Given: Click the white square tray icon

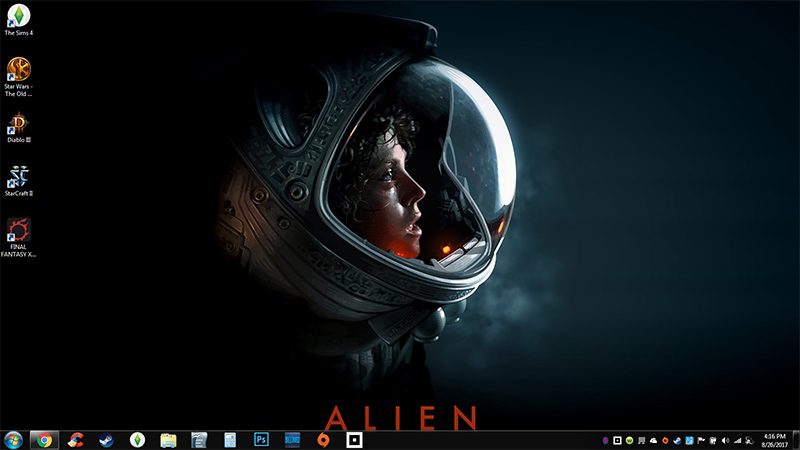Looking at the screenshot, I should click(x=617, y=440).
